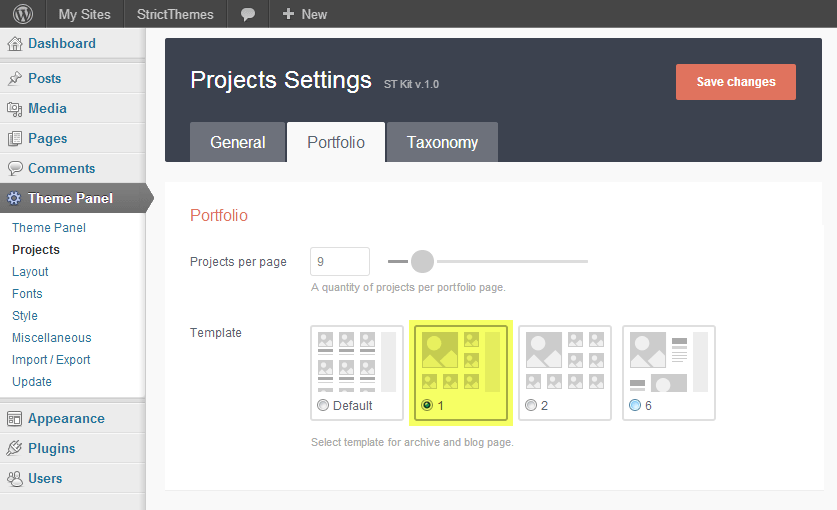This screenshot has height=510, width=837.
Task: Open the comments bubble icon in admin bar
Action: [248, 14]
